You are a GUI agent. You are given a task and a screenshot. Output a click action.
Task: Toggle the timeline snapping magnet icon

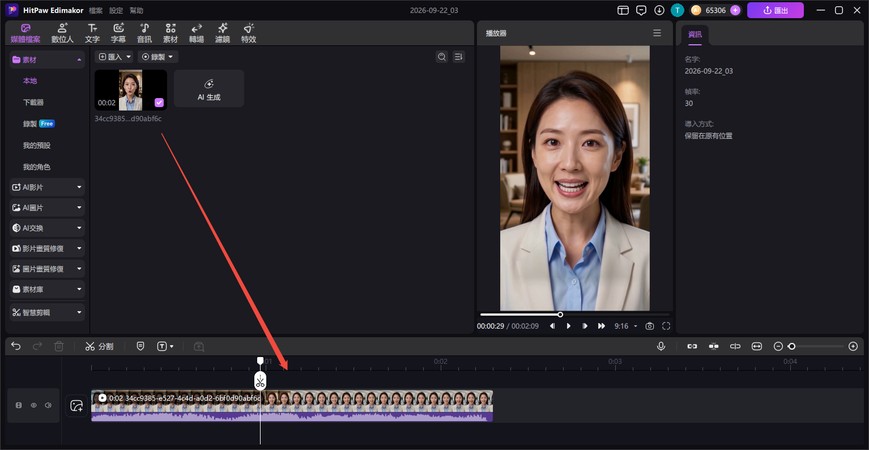pyautogui.click(x=714, y=346)
